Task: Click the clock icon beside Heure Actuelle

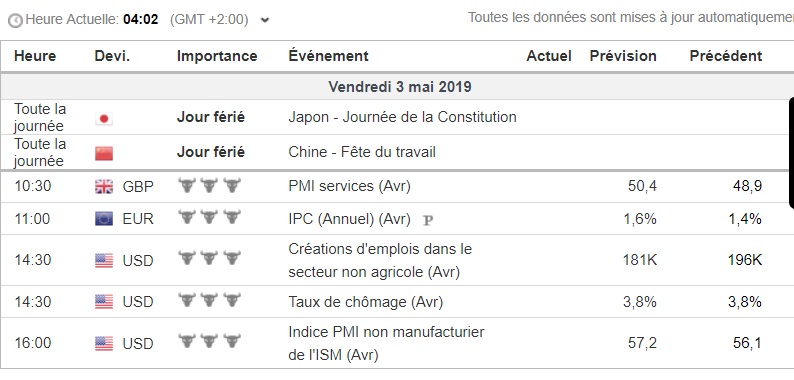Action: [16, 21]
